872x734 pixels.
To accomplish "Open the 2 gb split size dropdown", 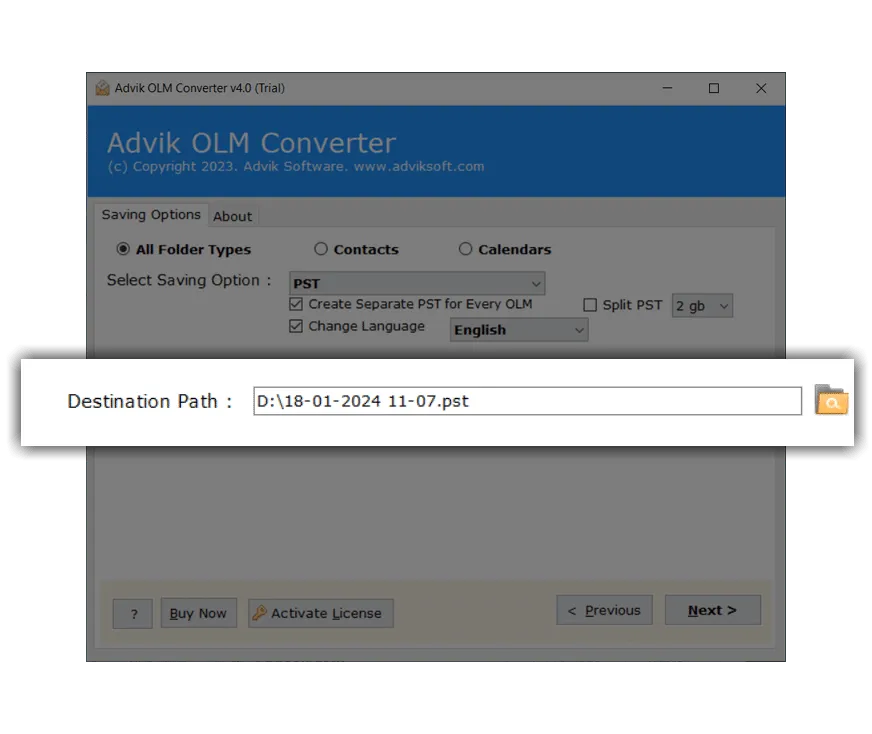I will click(x=702, y=305).
